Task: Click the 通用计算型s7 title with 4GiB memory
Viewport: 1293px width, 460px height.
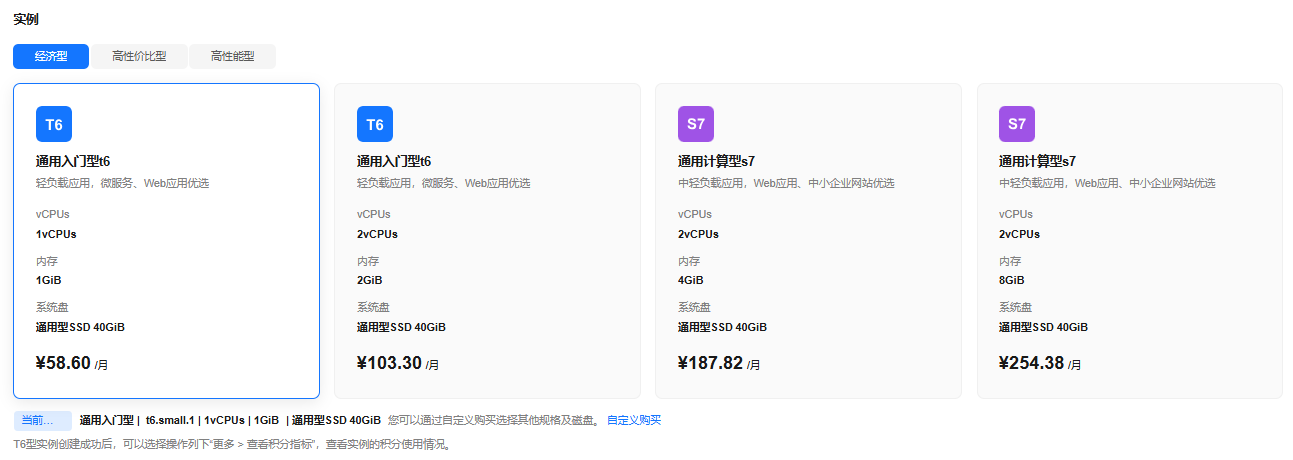Action: point(716,161)
